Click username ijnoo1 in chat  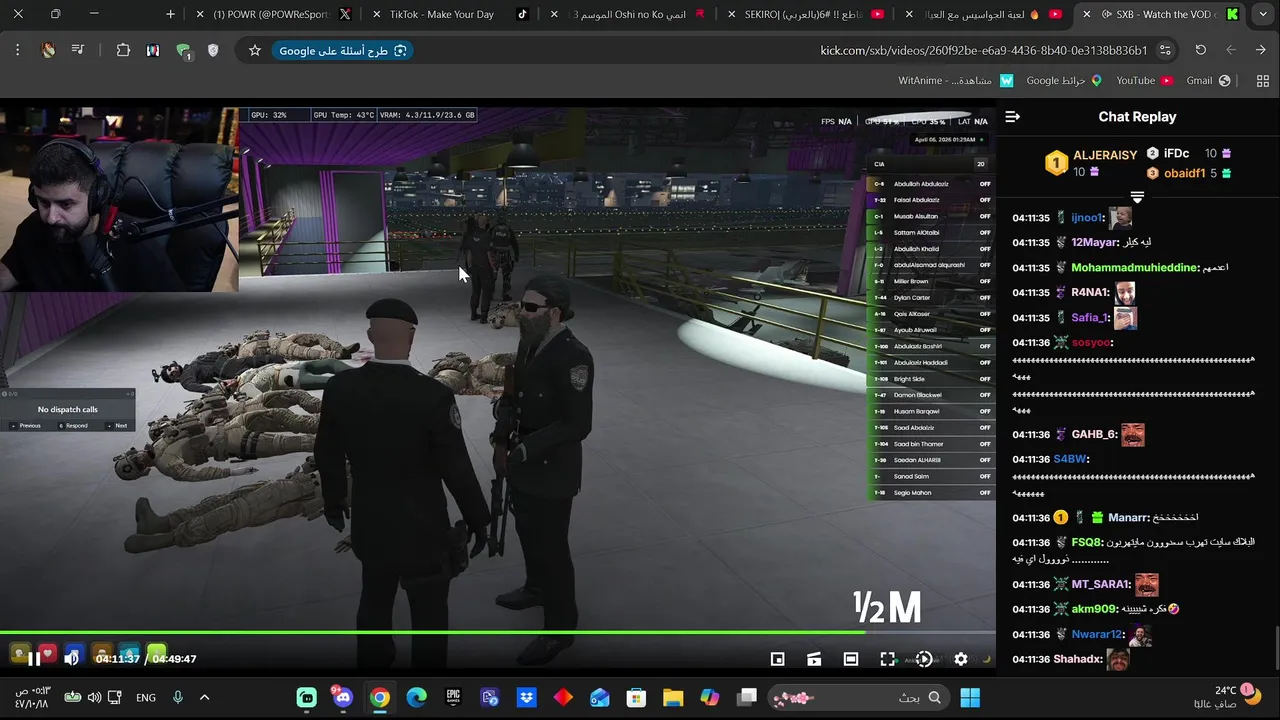[1087, 218]
